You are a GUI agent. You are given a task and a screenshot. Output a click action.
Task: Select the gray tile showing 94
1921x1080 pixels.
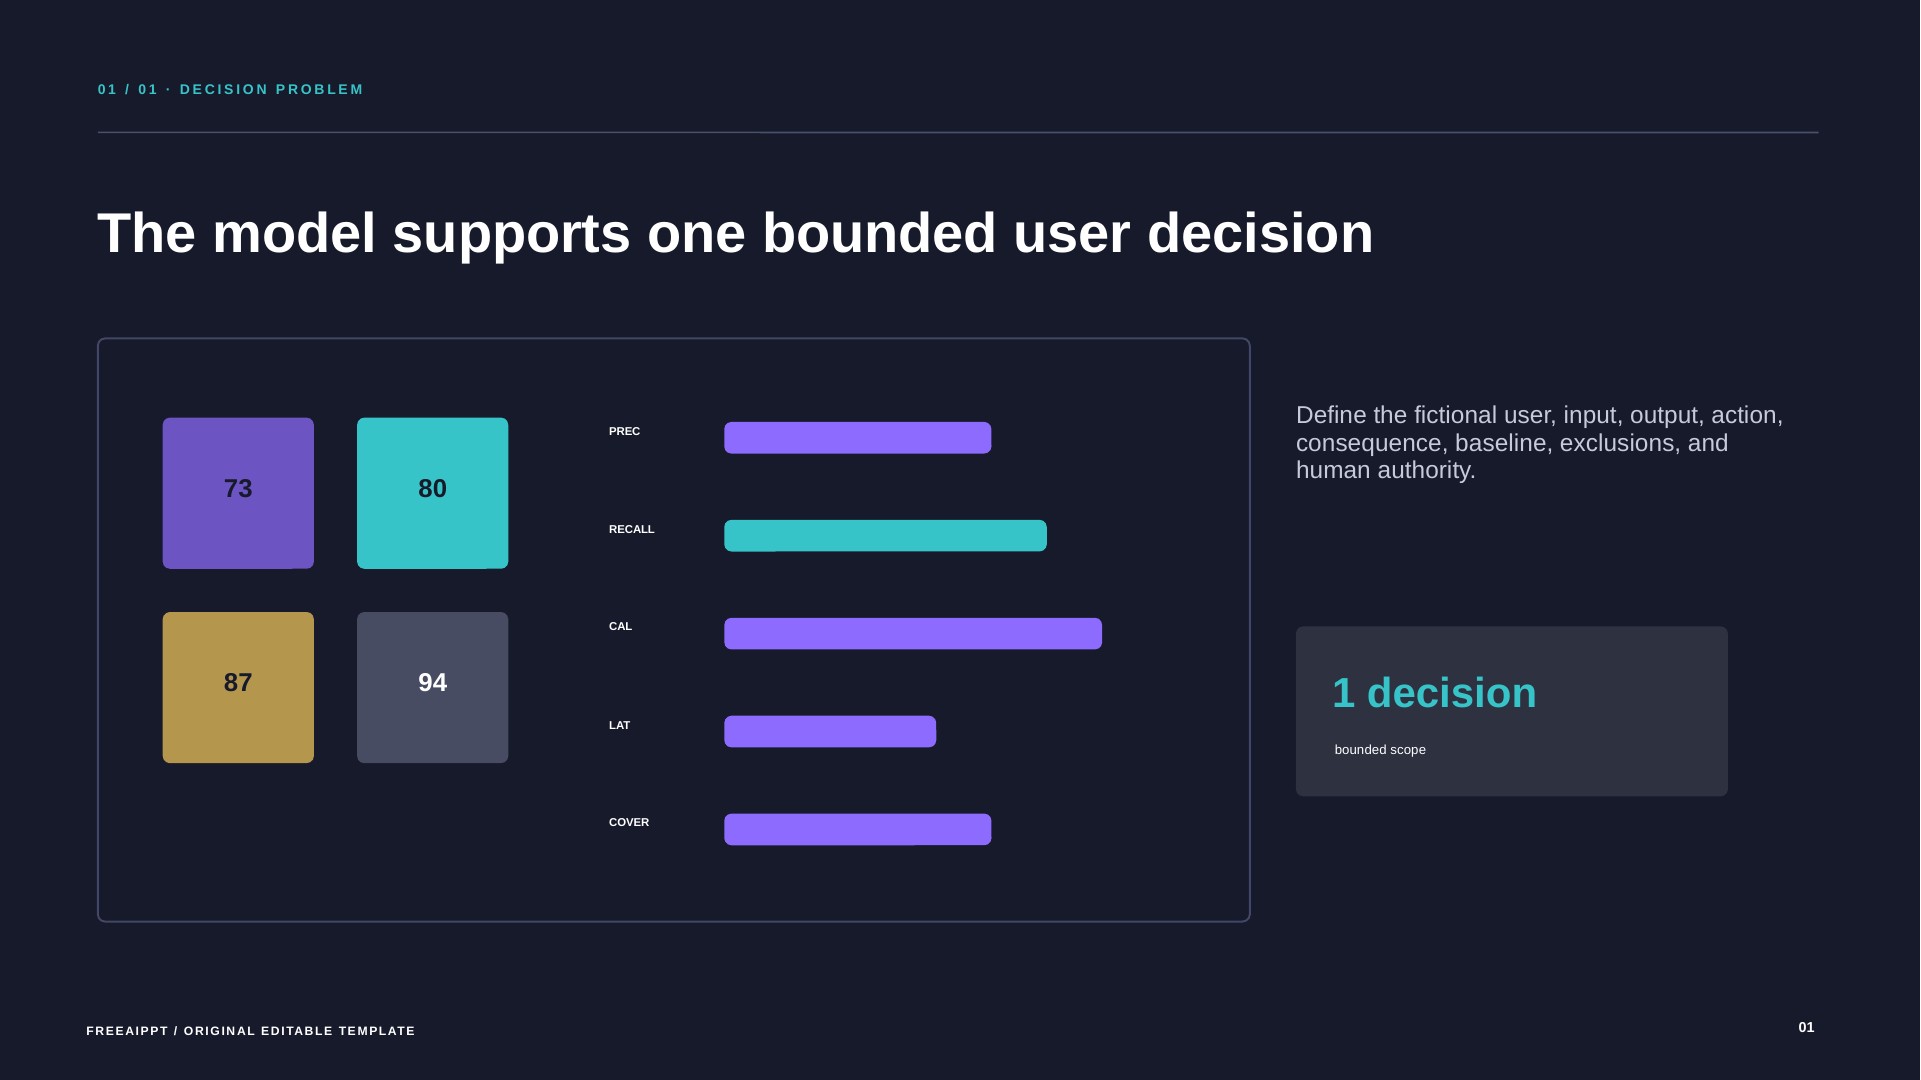pos(432,687)
